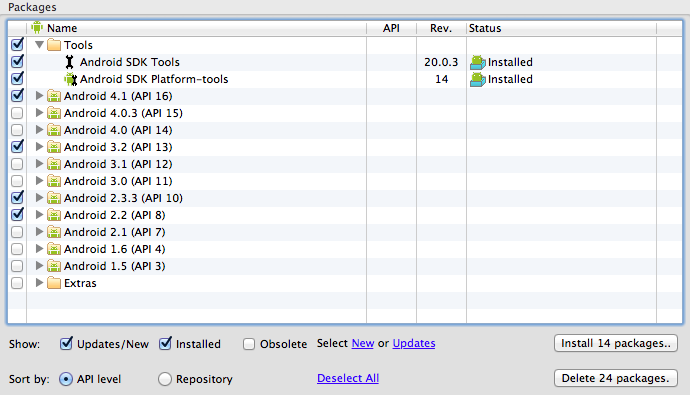Screen dimensions: 690x395
Task: Click the Deselect All link
Action: pyautogui.click(x=348, y=378)
